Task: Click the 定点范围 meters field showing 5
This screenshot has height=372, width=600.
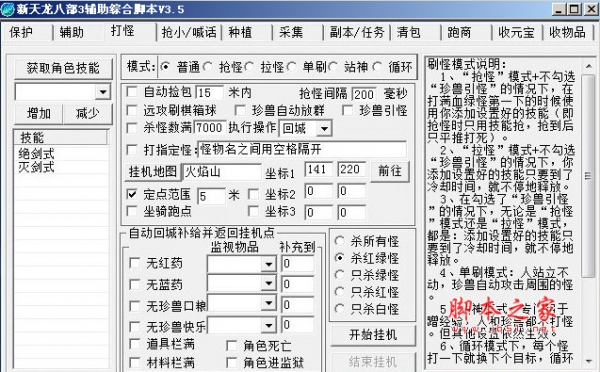Action: pos(211,196)
